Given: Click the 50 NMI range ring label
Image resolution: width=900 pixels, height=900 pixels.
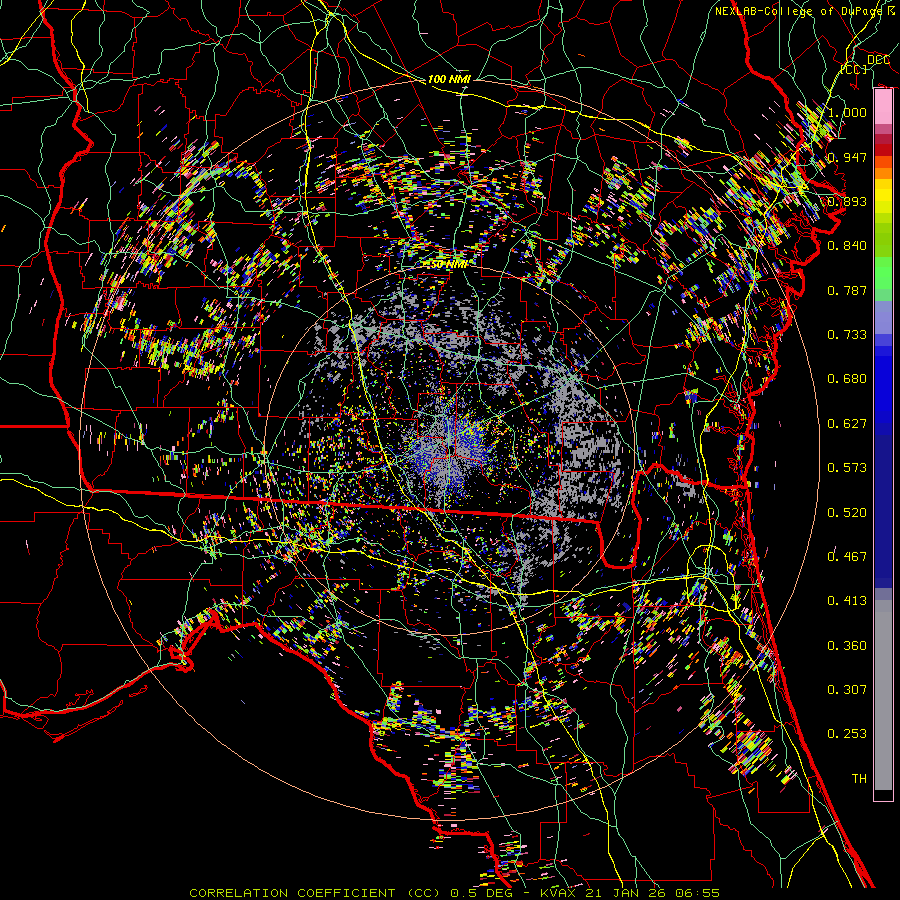Looking at the screenshot, I should click(x=449, y=264).
